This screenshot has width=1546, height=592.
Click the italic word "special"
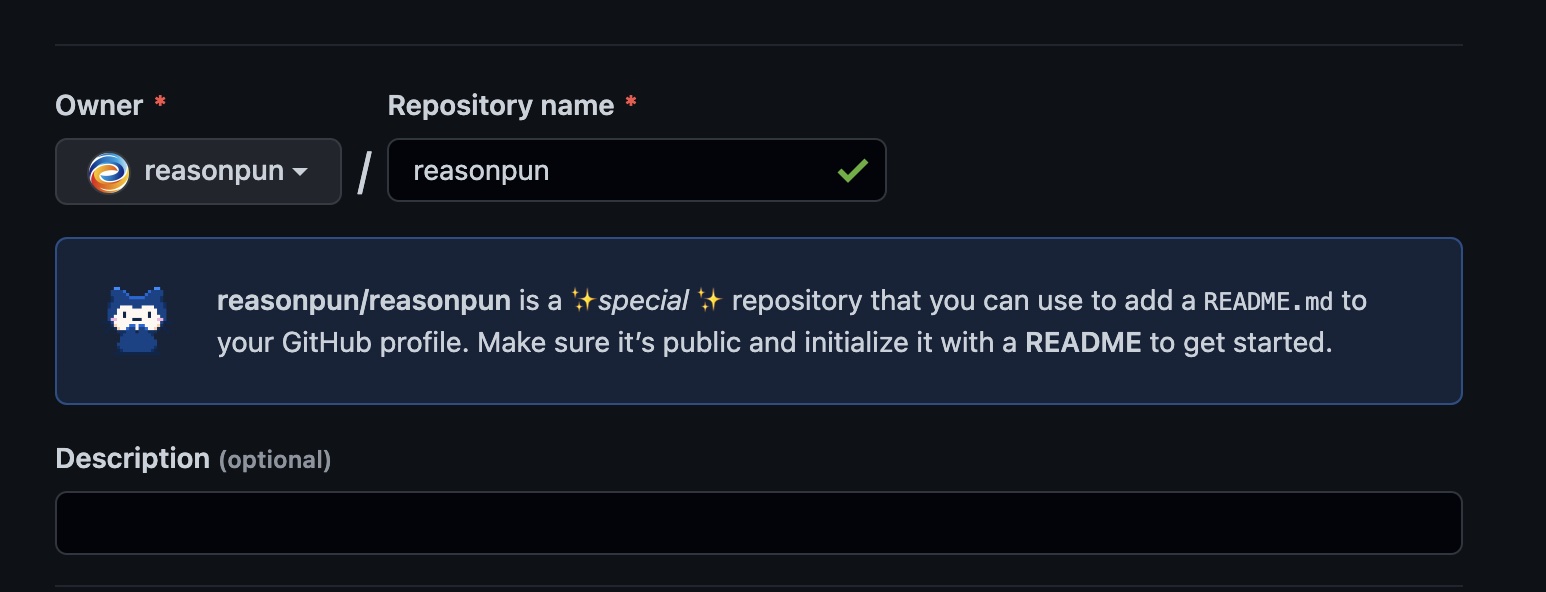pyautogui.click(x=643, y=300)
